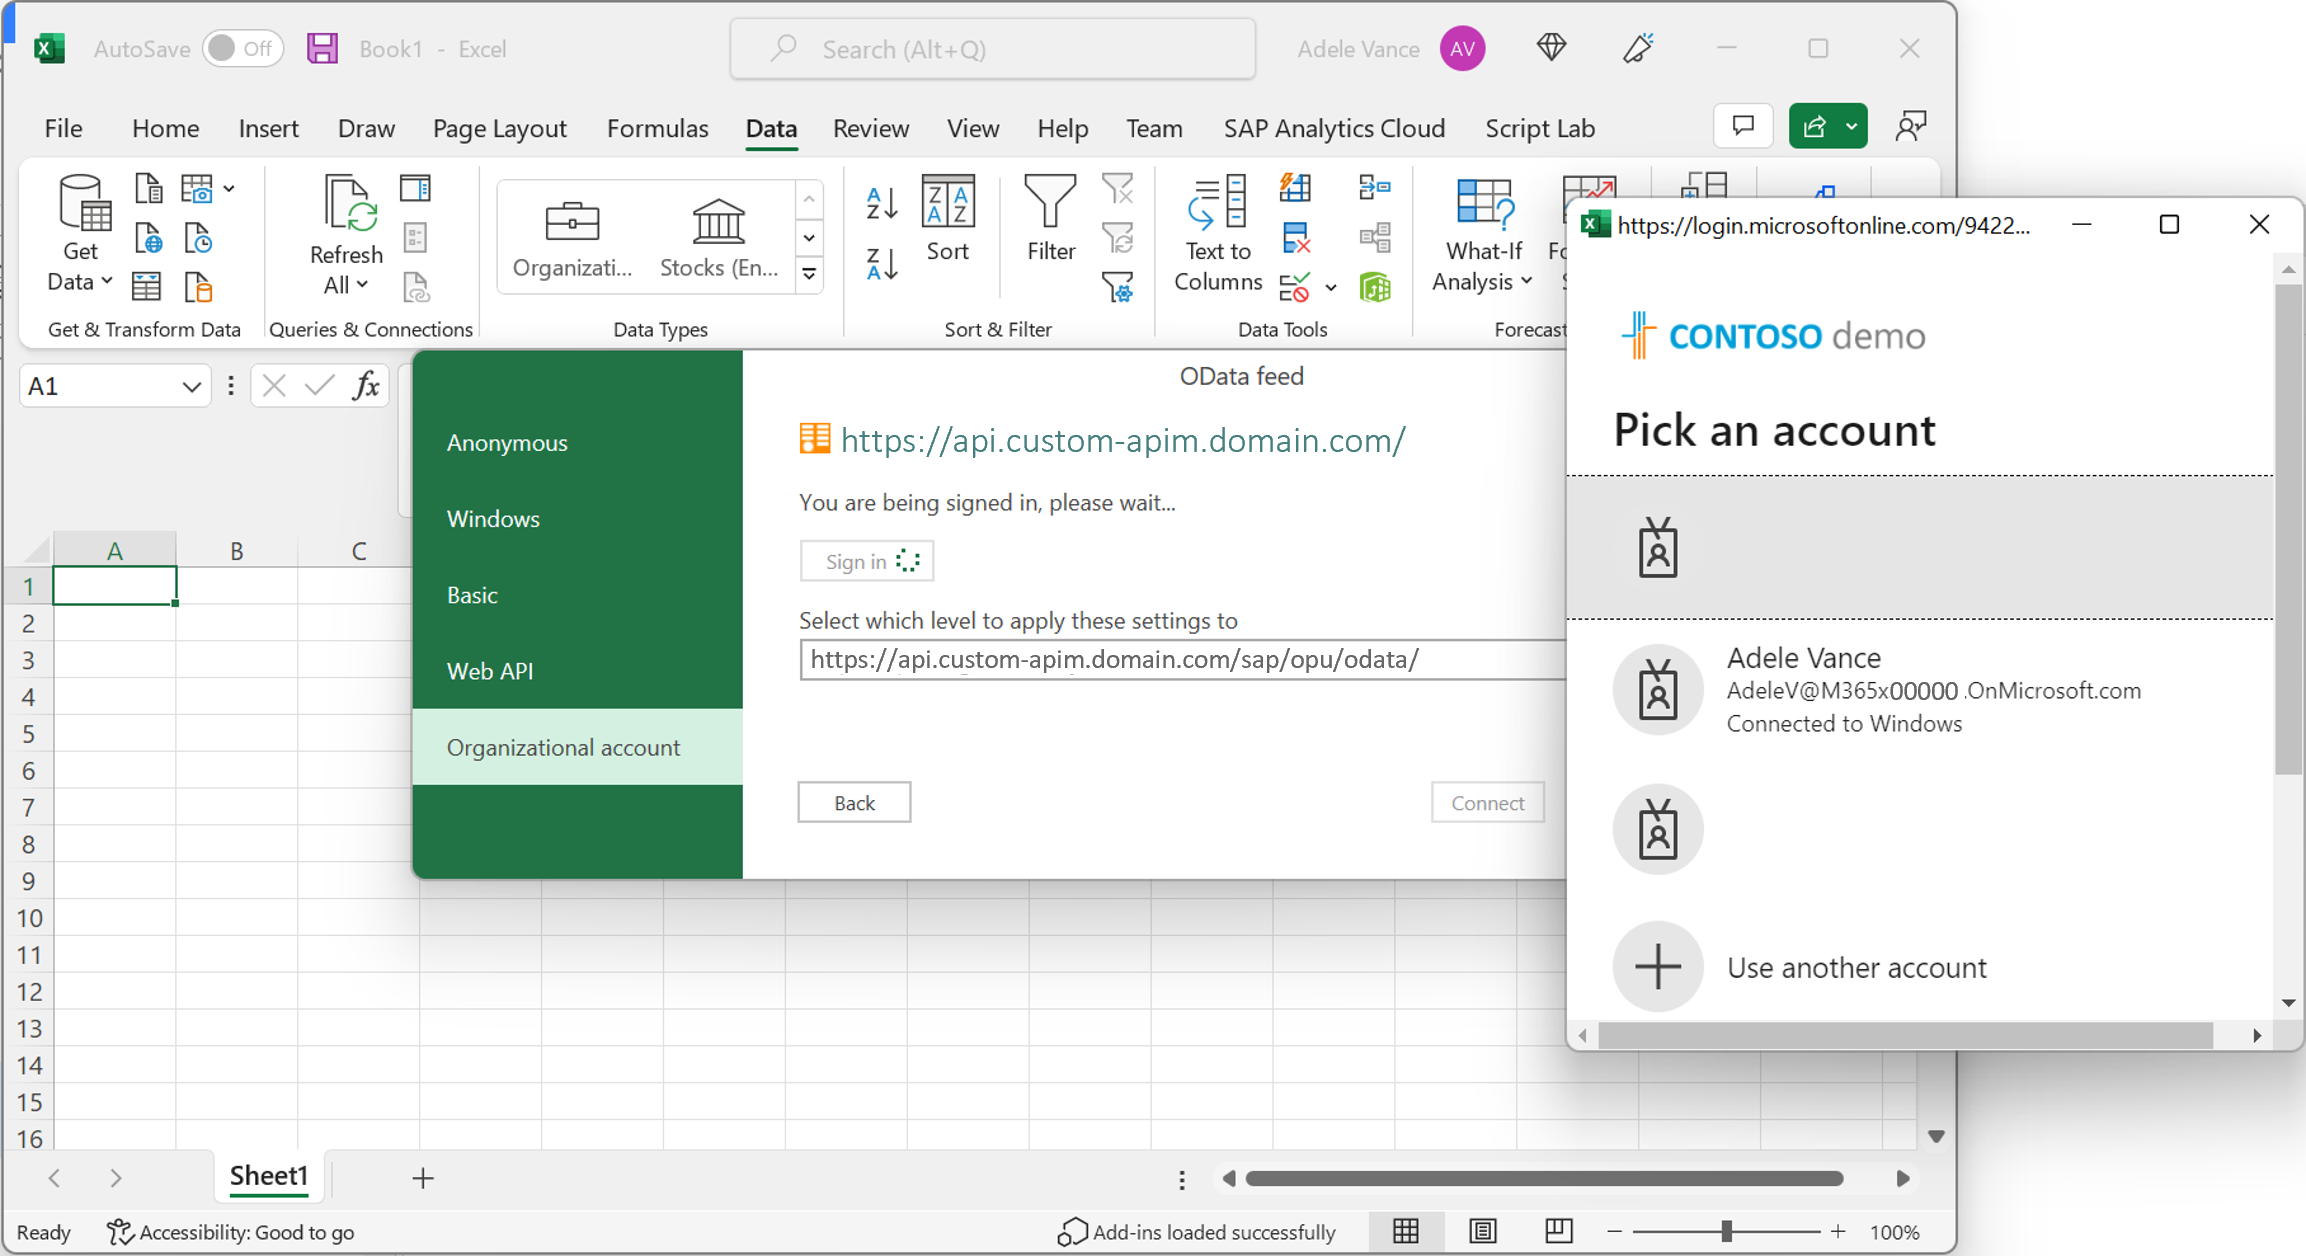Viewport: 2306px width, 1256px height.
Task: Click the Script Lab menu item
Action: tap(1537, 127)
